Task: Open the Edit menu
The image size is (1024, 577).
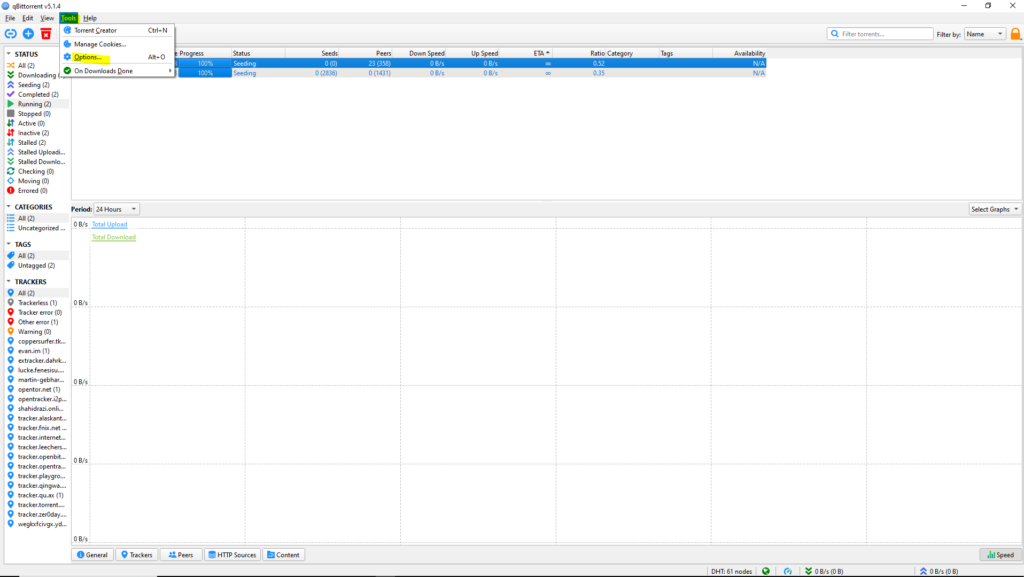Action: [27, 18]
